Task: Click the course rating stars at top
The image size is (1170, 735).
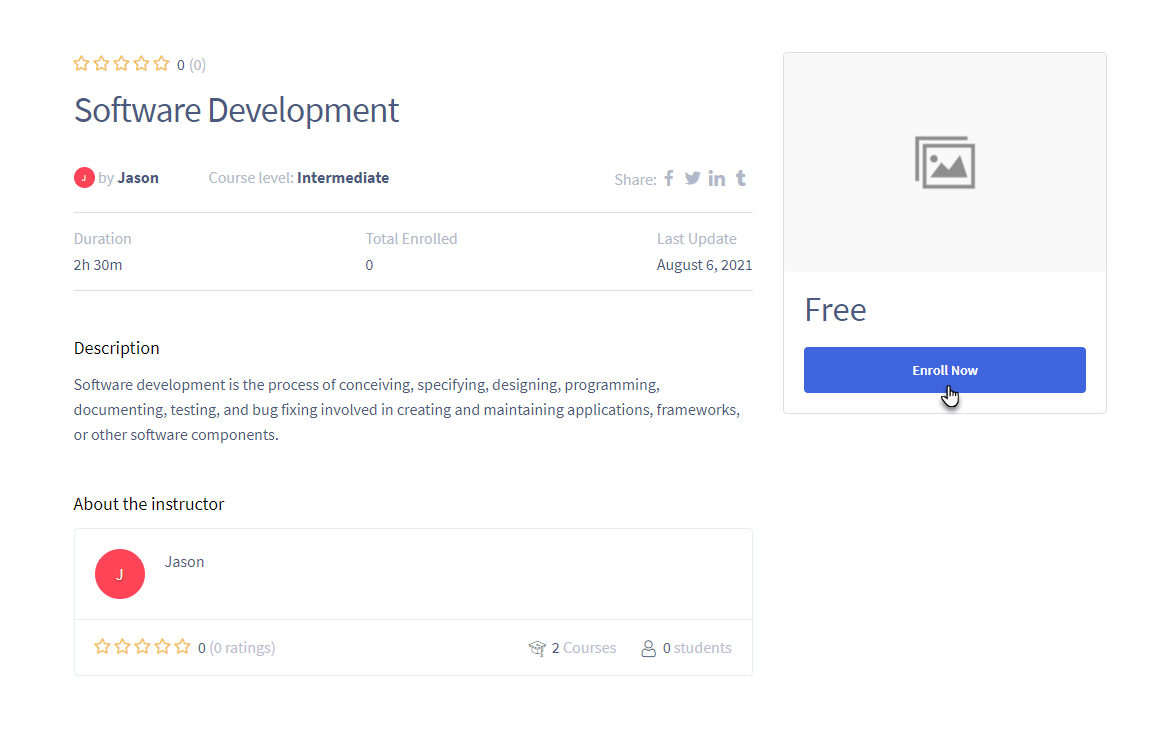Action: [122, 64]
